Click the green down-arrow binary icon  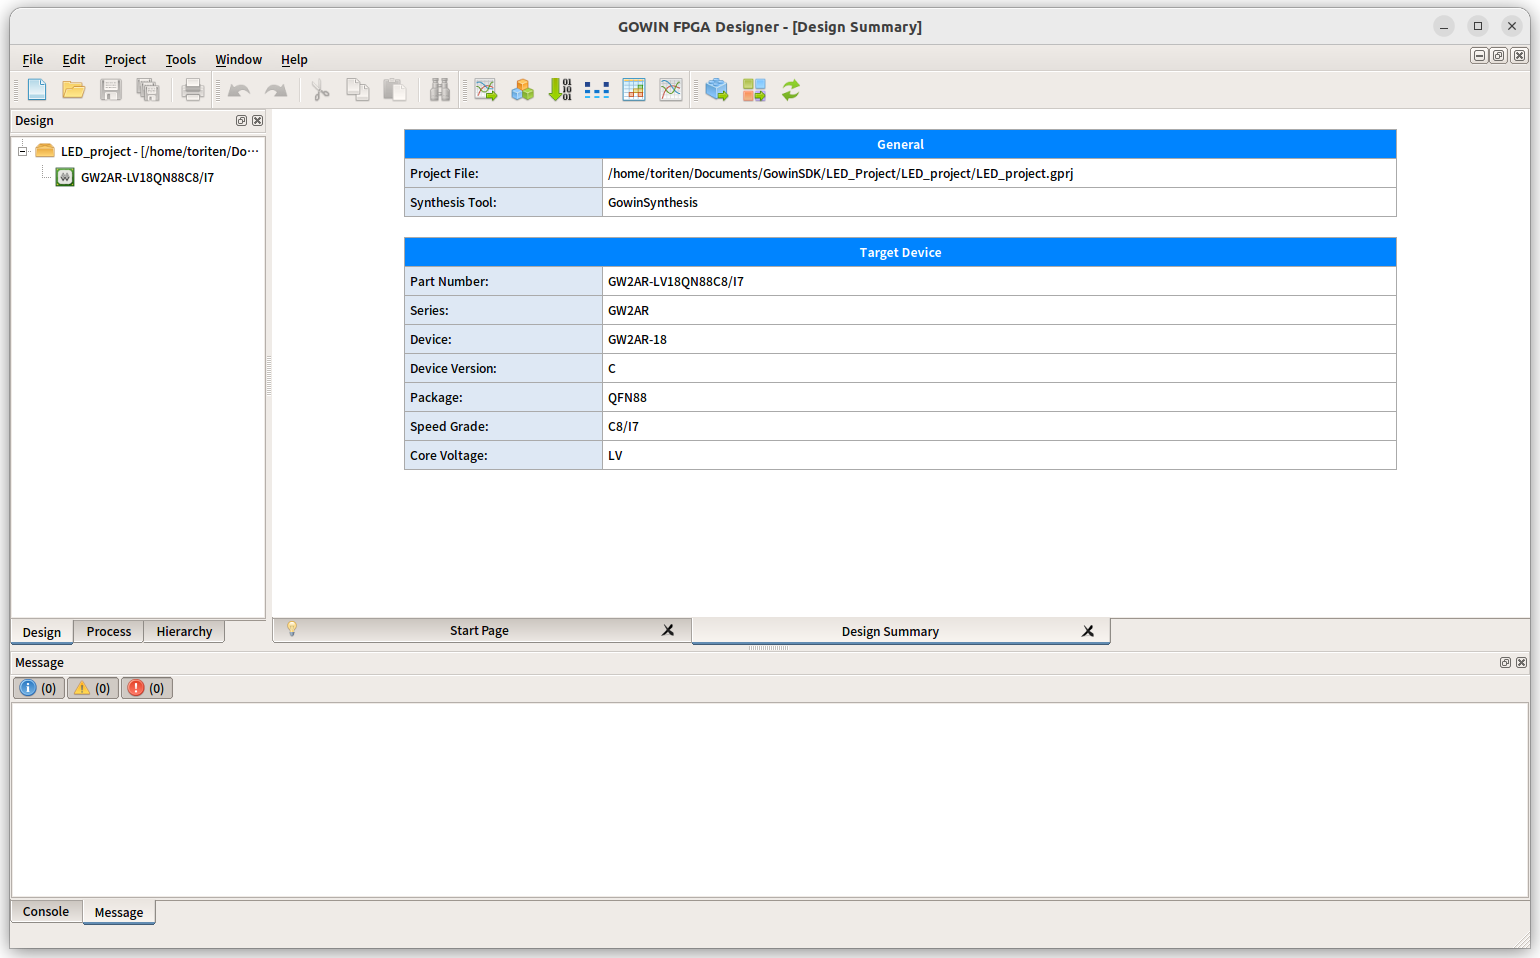pyautogui.click(x=560, y=90)
